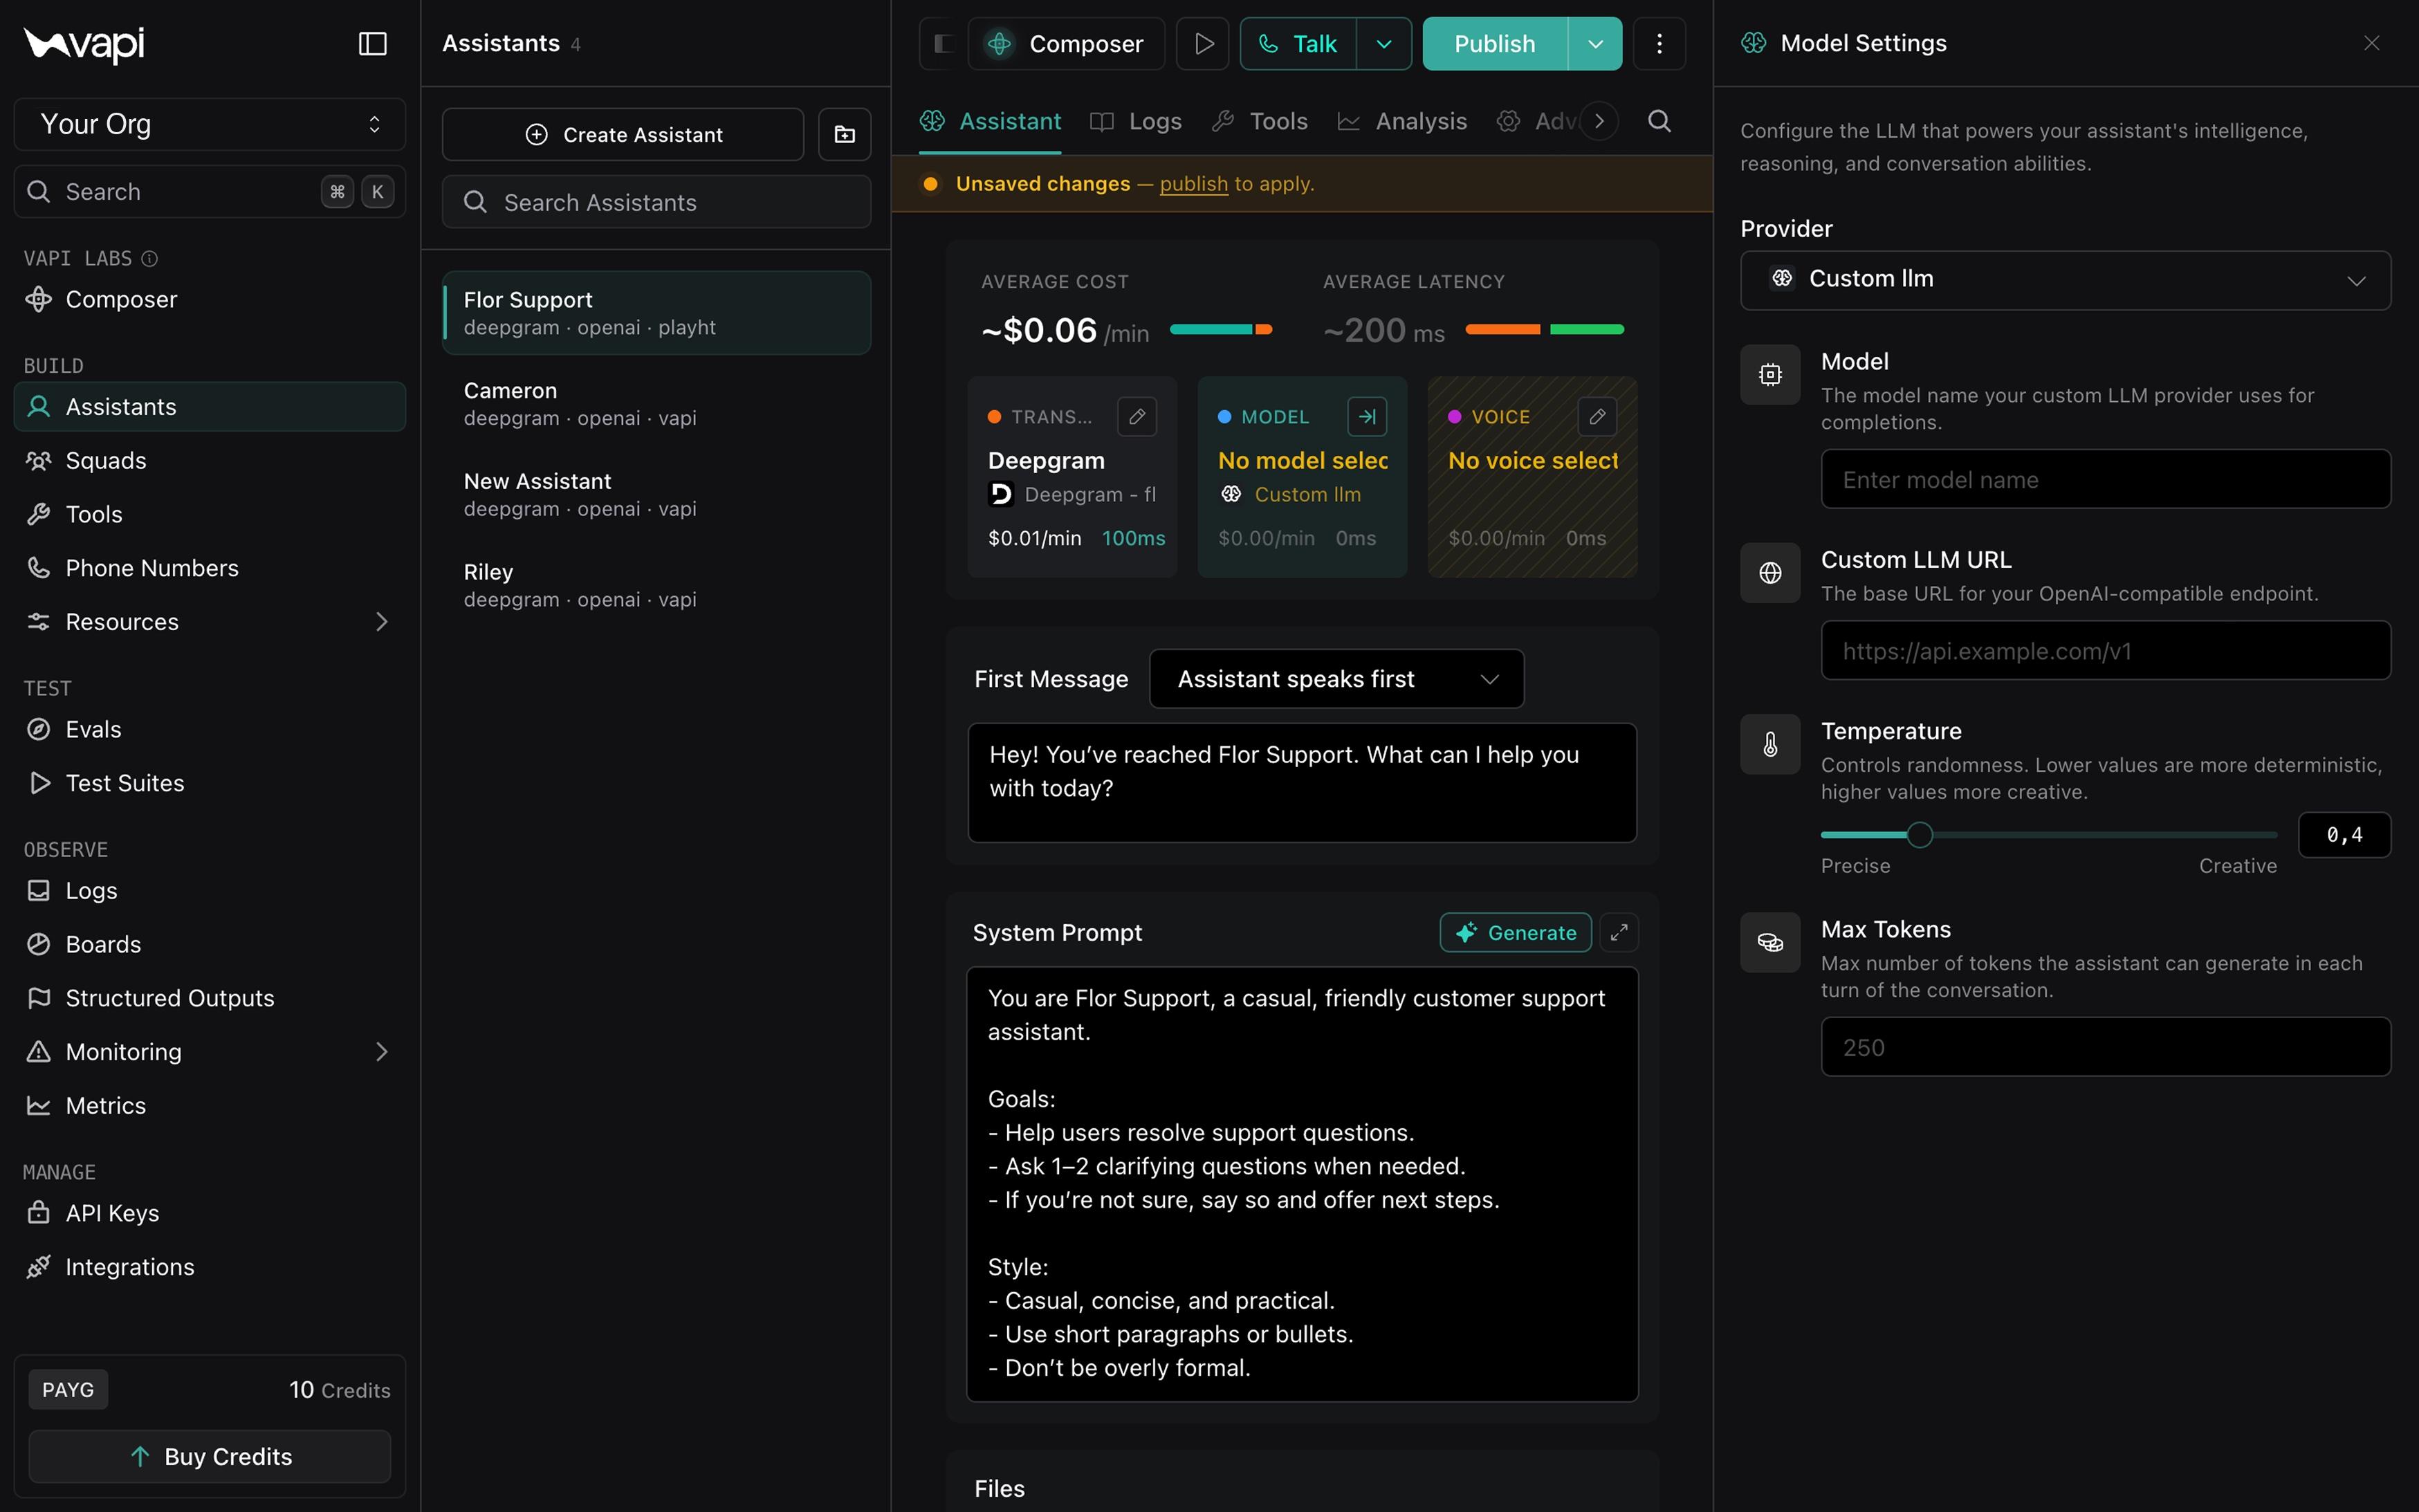The width and height of the screenshot is (2419, 1512).
Task: Open Boards in the sidebar
Action: coord(210,944)
